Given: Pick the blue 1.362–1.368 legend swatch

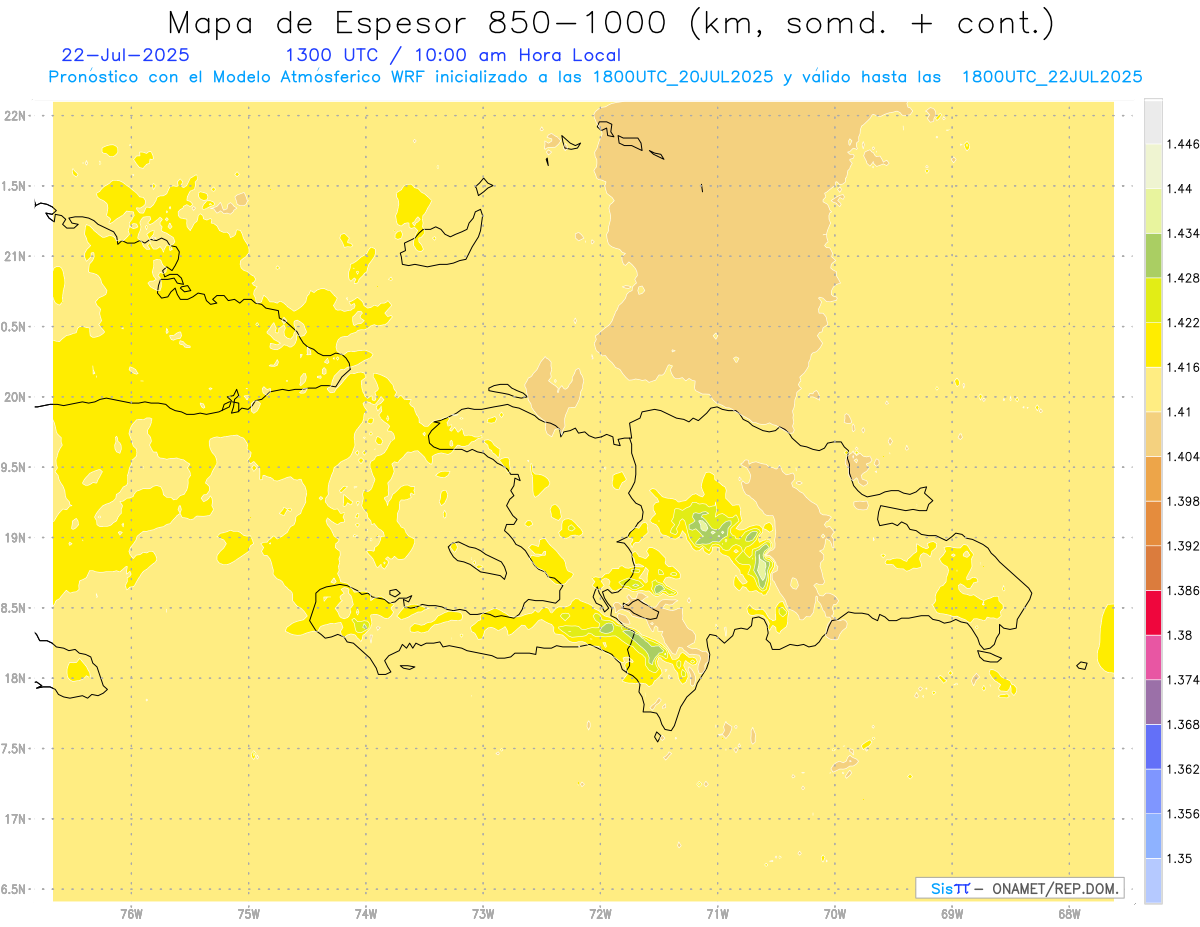Looking at the screenshot, I should coord(1153,746).
